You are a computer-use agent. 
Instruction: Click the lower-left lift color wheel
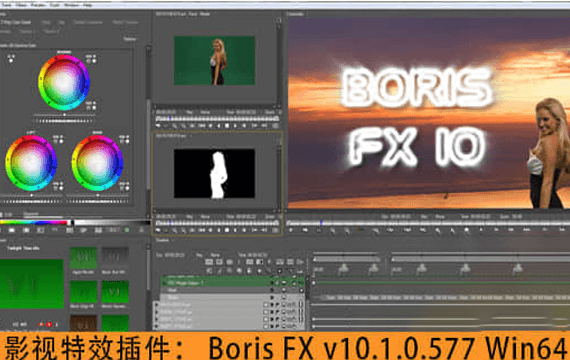[x=31, y=163]
